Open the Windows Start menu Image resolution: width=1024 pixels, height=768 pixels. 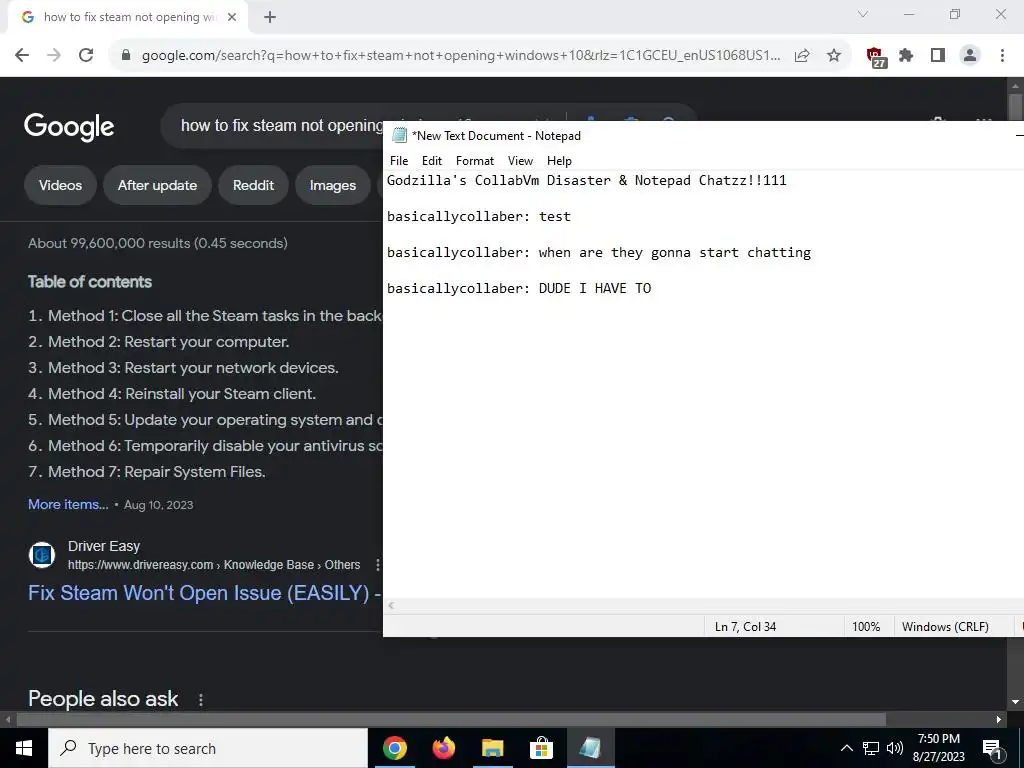[24, 748]
